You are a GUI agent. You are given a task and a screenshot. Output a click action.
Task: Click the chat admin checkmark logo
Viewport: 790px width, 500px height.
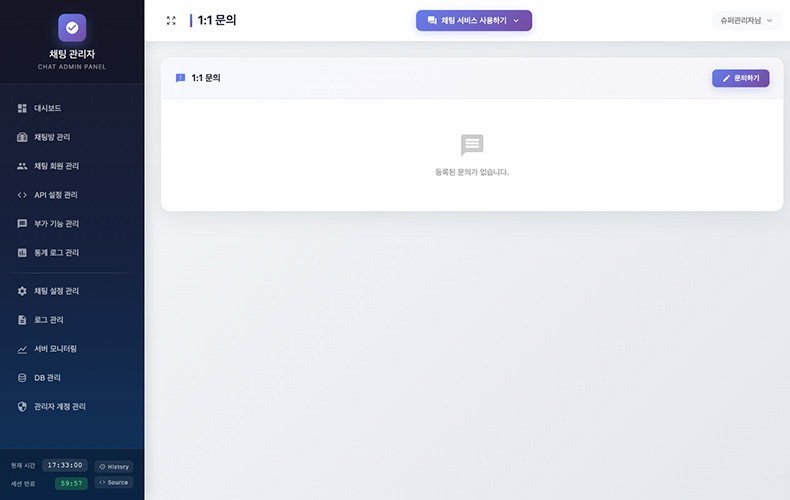(x=72, y=28)
